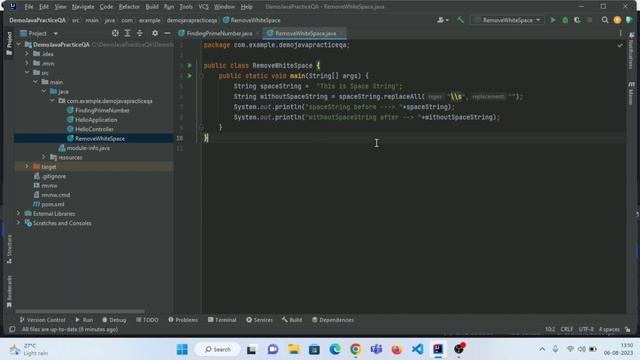This screenshot has width=640, height=360.
Task: Select module-info.java in project tree
Action: coord(88,148)
